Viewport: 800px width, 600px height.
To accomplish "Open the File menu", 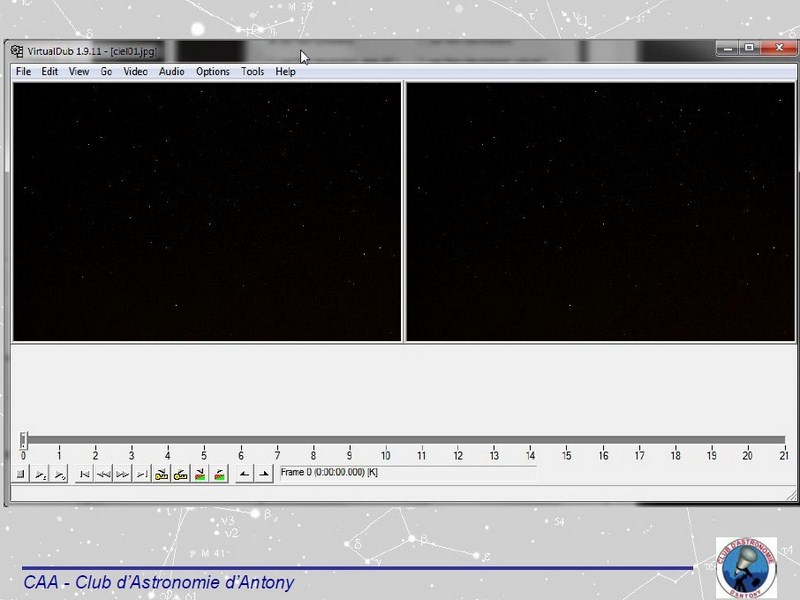I will 23,72.
